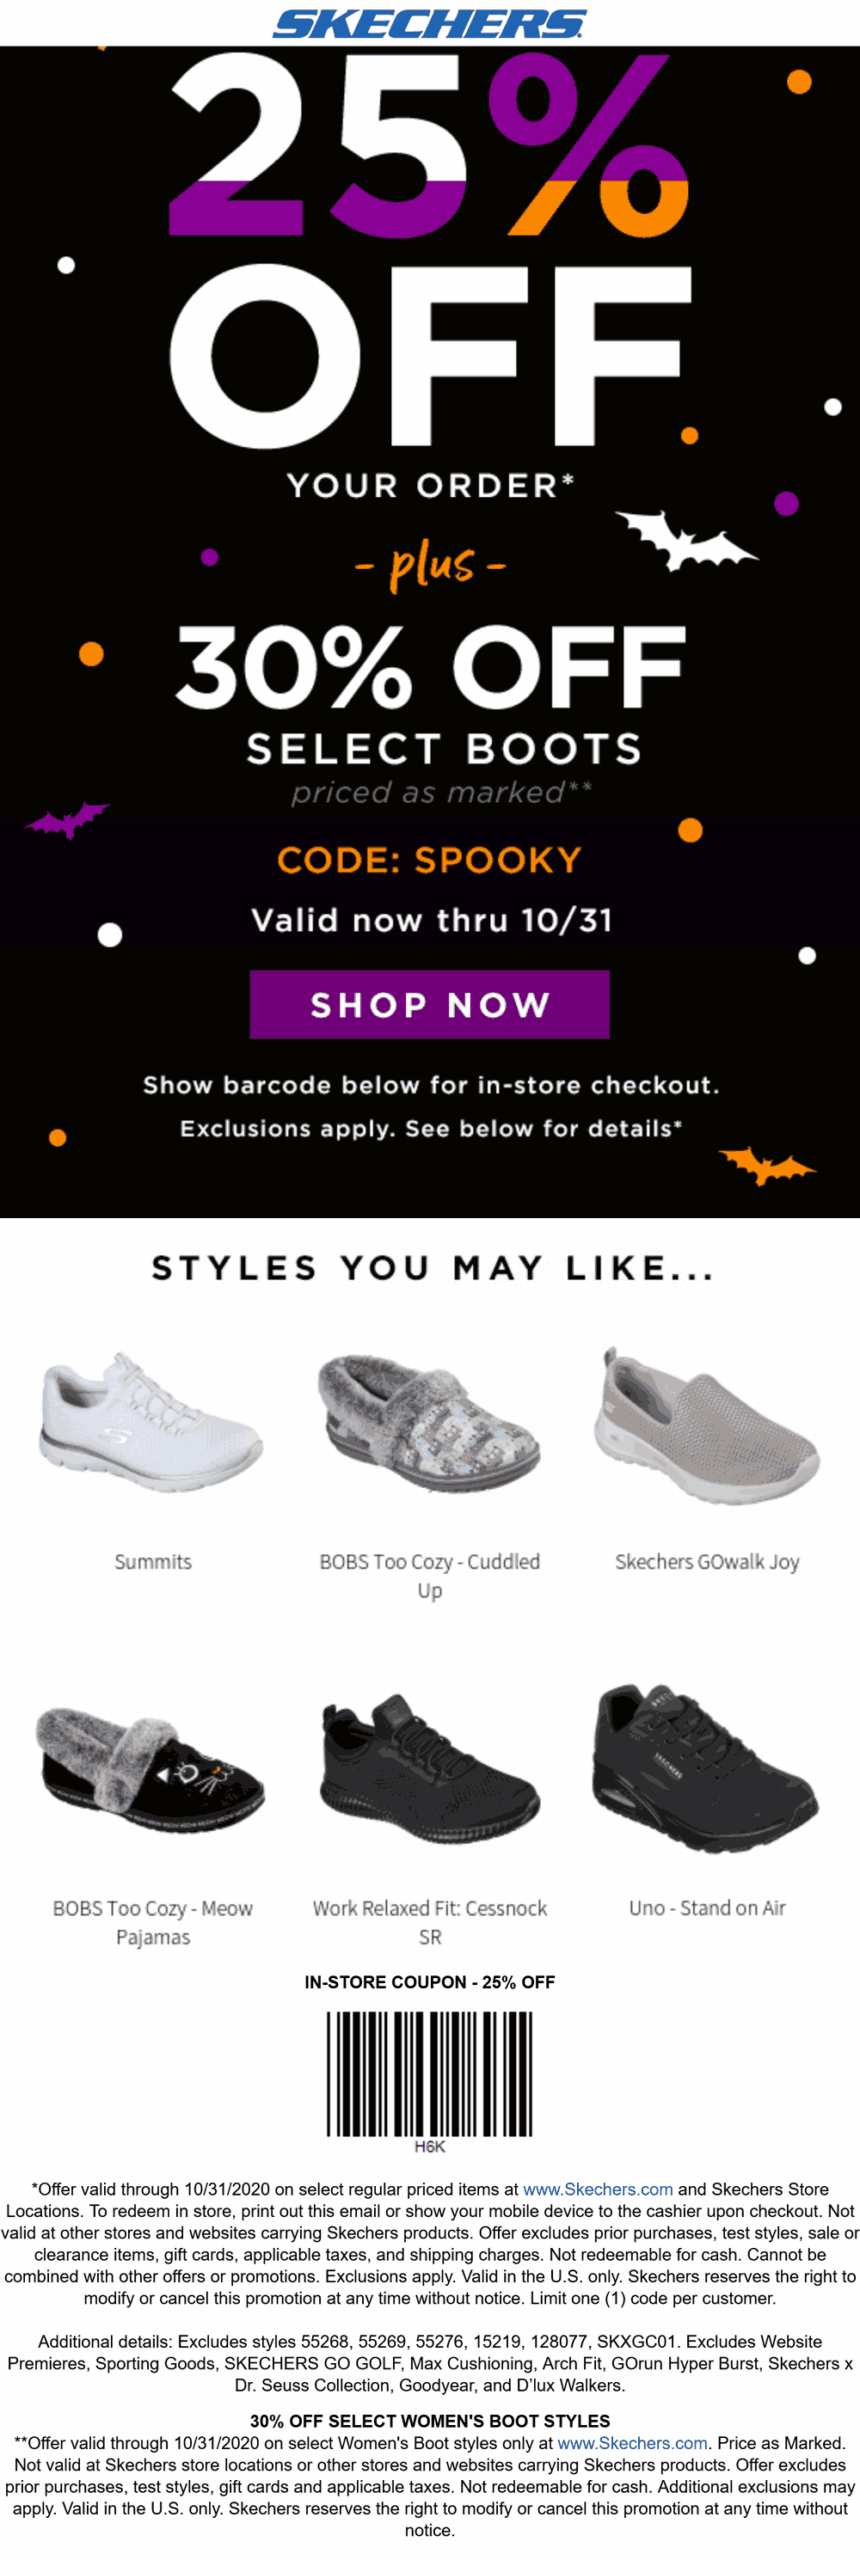This screenshot has height=2560, width=860.
Task: Click the in-store coupon barcode
Action: click(430, 2073)
